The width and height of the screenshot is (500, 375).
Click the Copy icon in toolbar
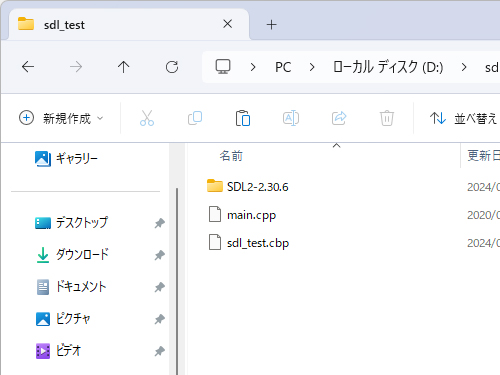195,118
